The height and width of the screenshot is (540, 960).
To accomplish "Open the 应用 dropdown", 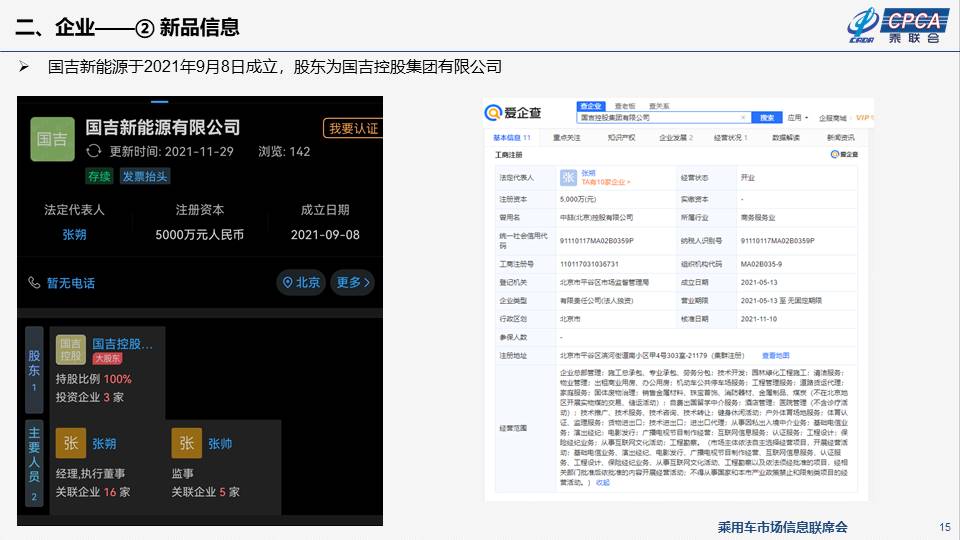I will click(798, 117).
